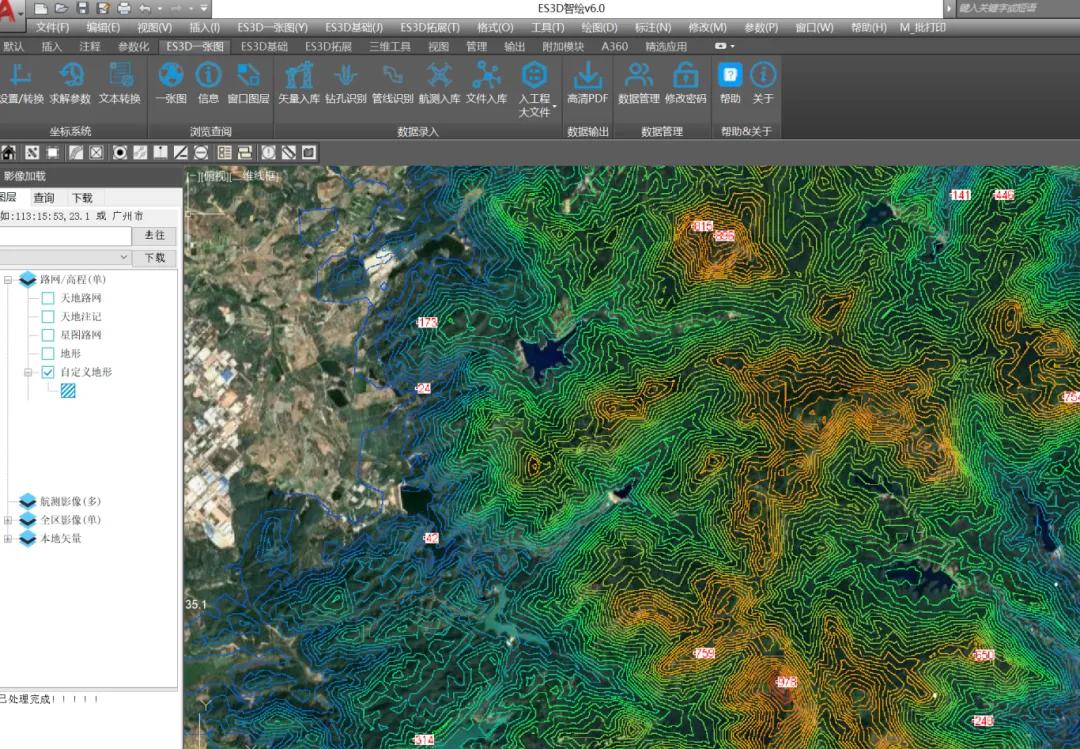The width and height of the screenshot is (1080, 749).
Task: Select the 管线识别 pipeline recognition icon
Action: click(392, 76)
